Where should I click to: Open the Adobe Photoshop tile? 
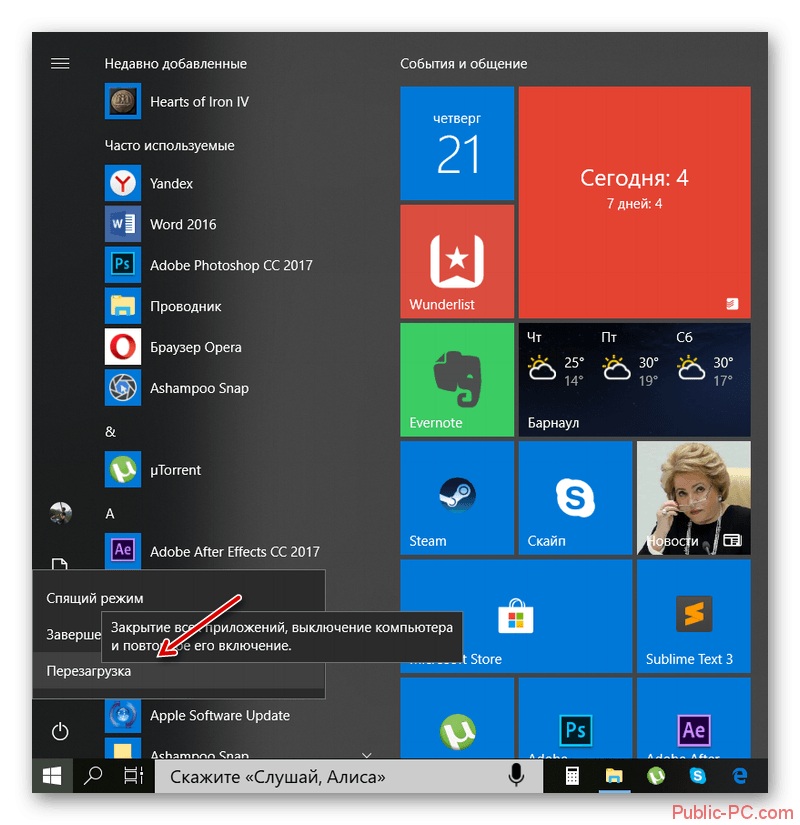point(575,718)
